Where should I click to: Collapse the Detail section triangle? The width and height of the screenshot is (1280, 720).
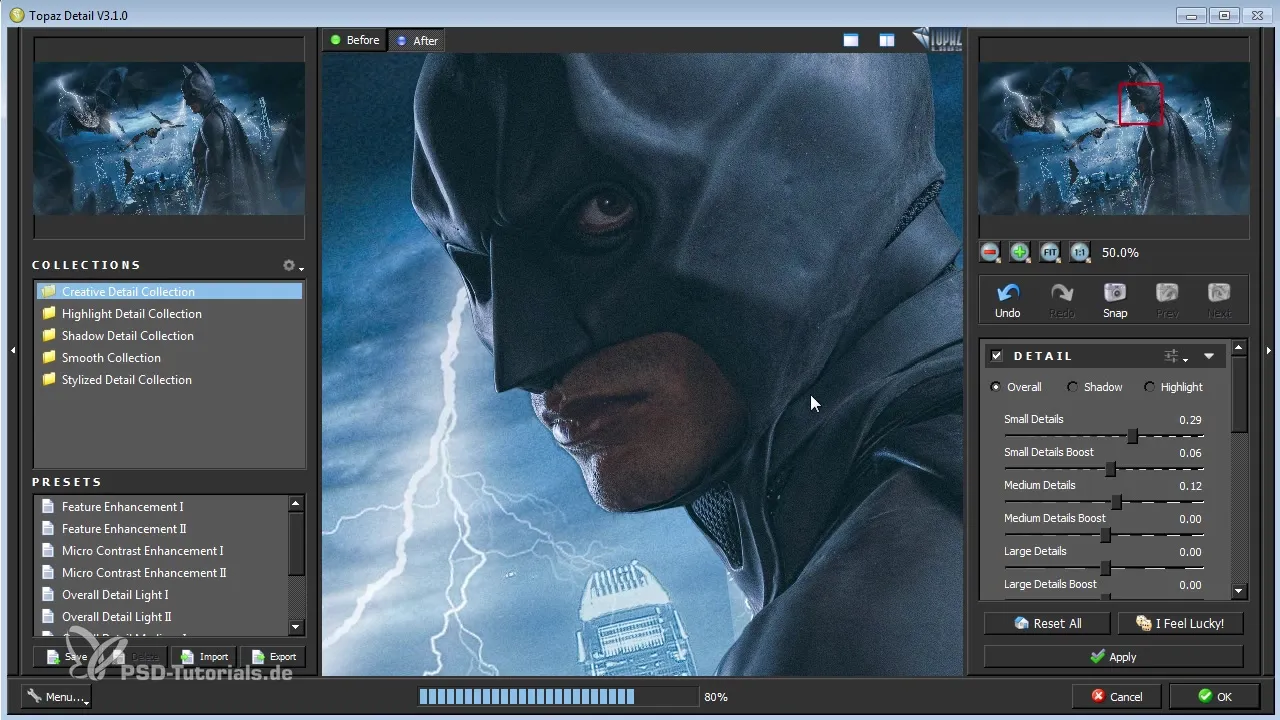pos(1209,356)
